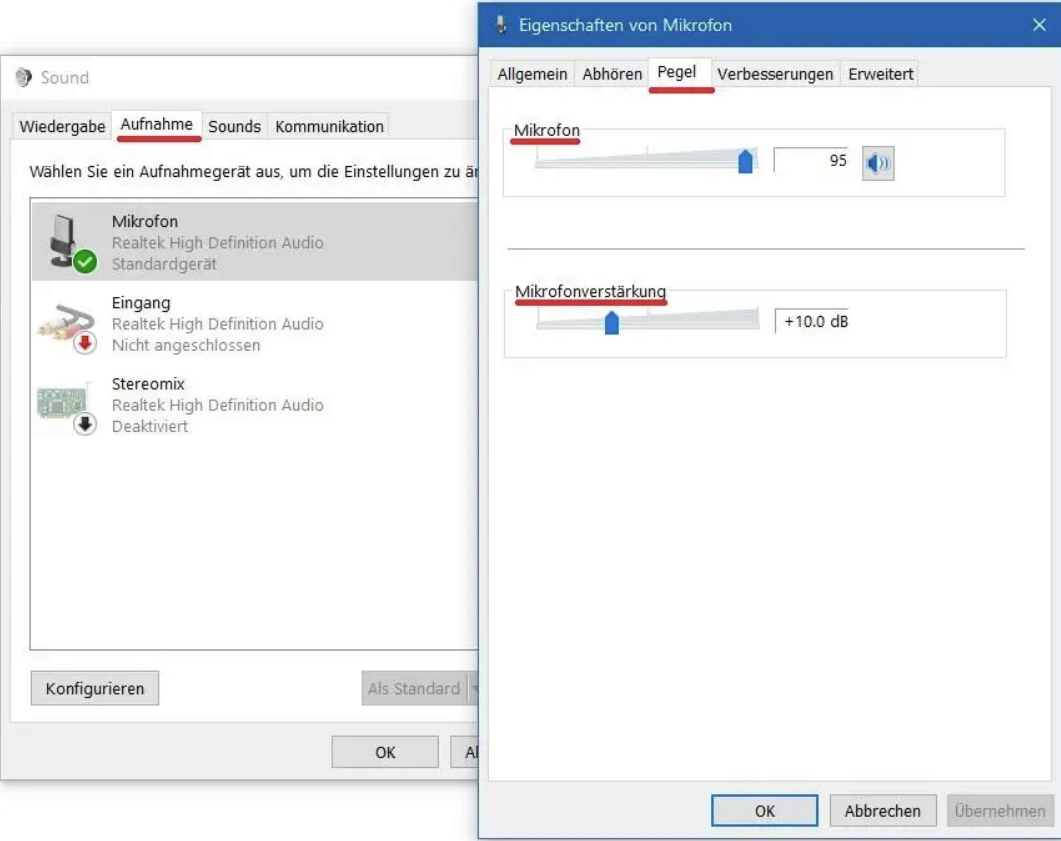Open the Sounds tab in Sound window
The width and height of the screenshot is (1061, 841).
pos(234,127)
